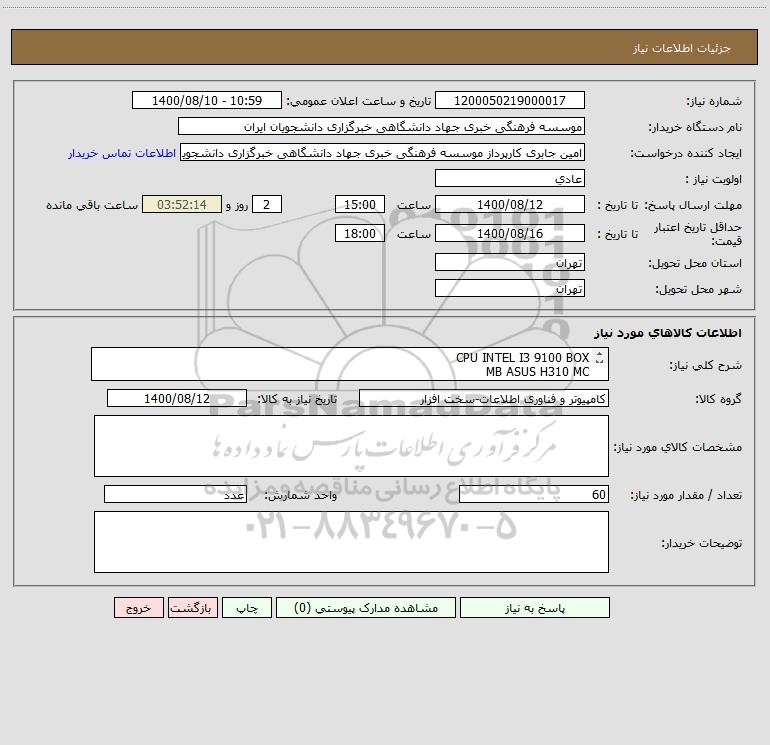This screenshot has height=745, width=770.
Task: Click the countdown timer 03:52:14 field
Action: (x=182, y=204)
